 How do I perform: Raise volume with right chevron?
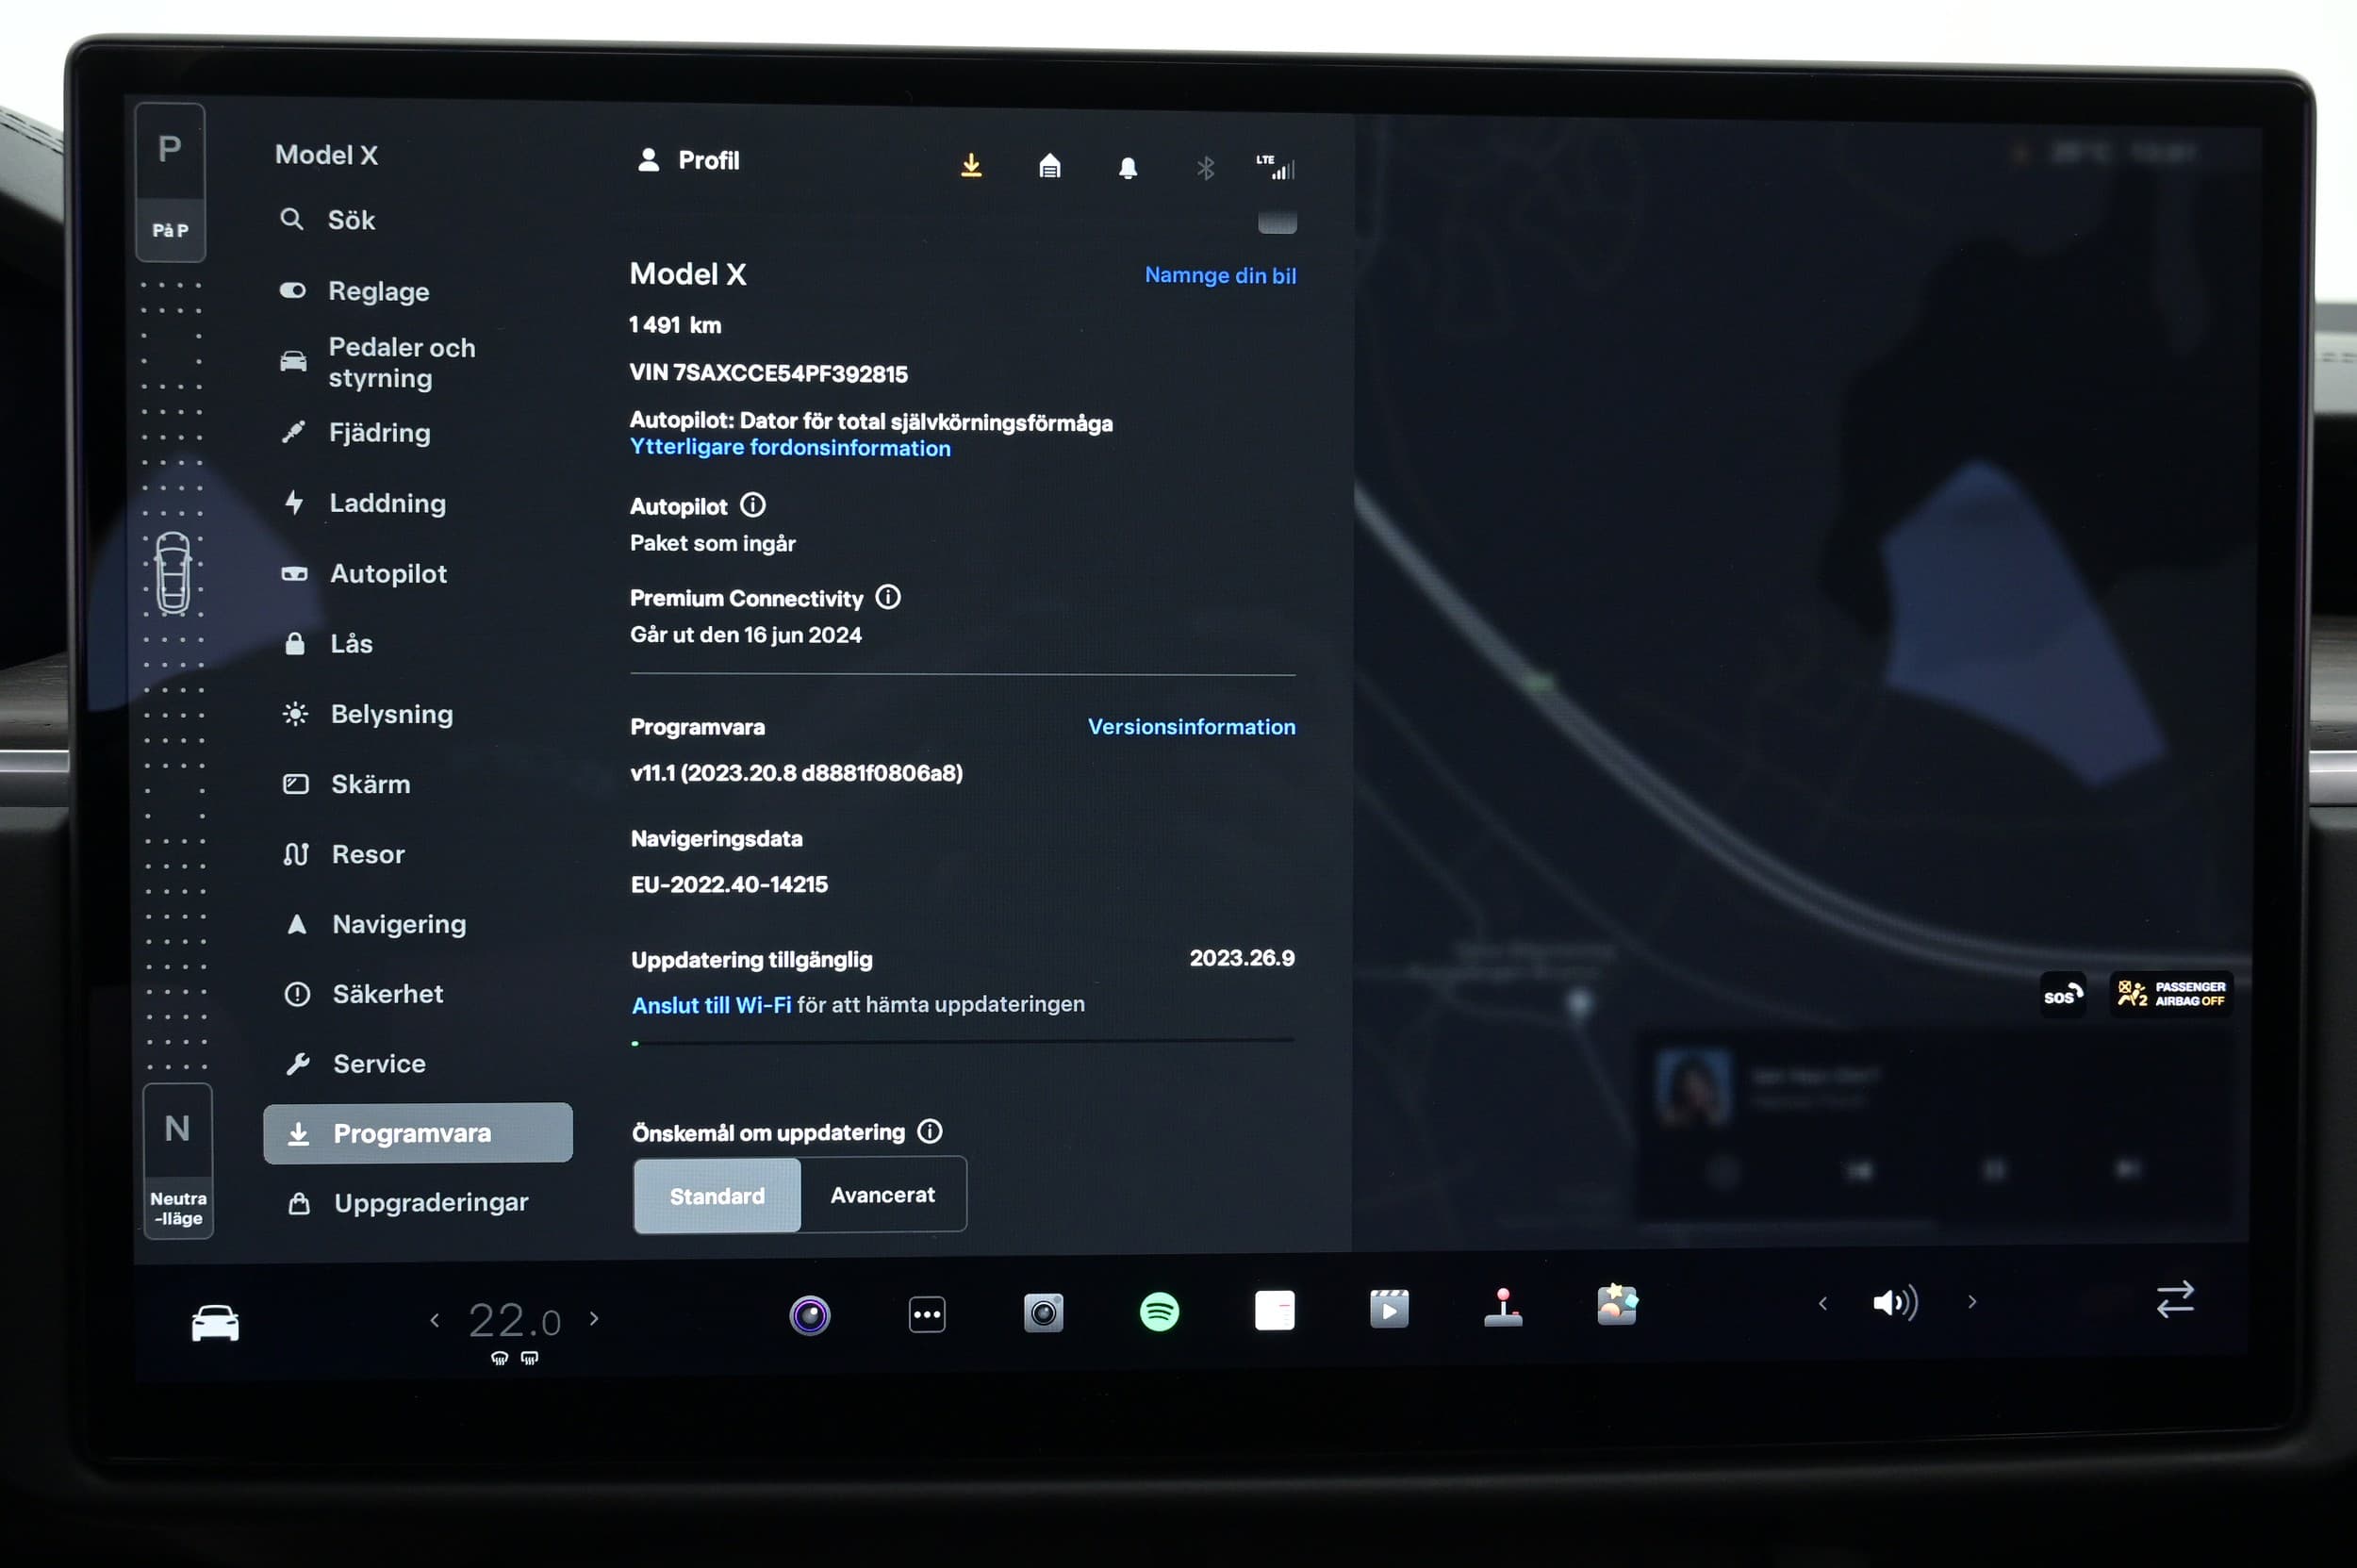pyautogui.click(x=1972, y=1301)
